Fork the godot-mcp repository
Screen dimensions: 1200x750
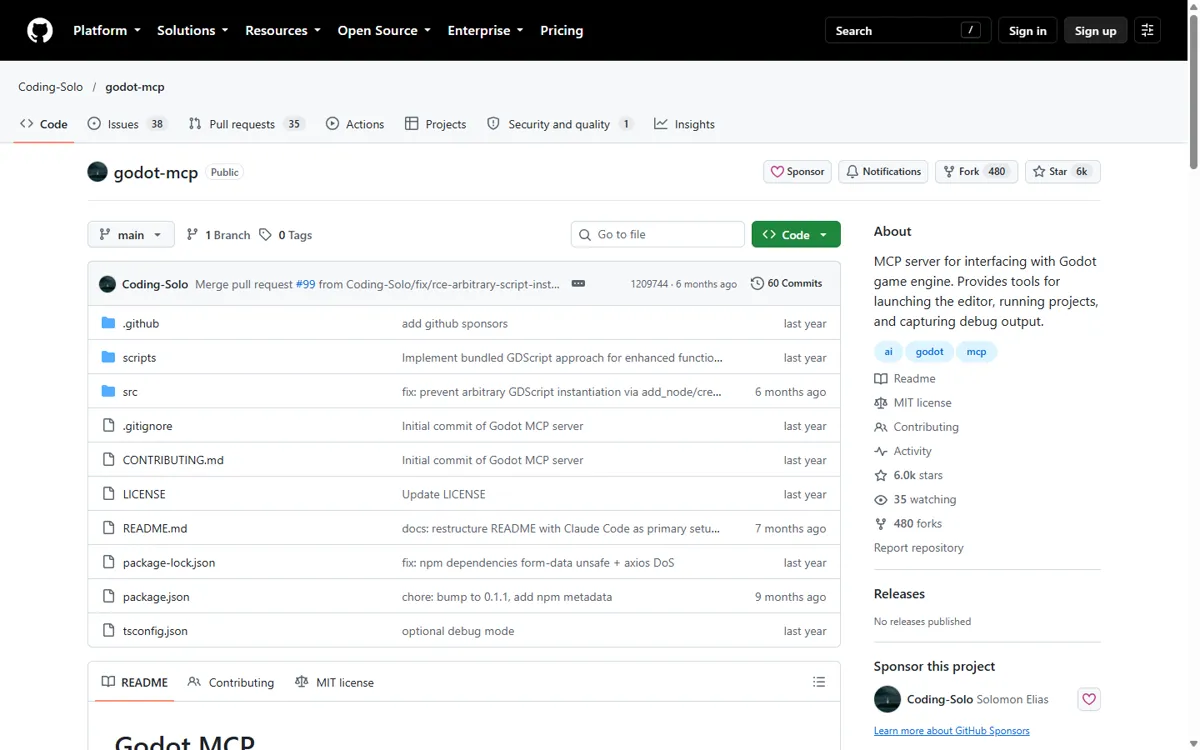(976, 172)
